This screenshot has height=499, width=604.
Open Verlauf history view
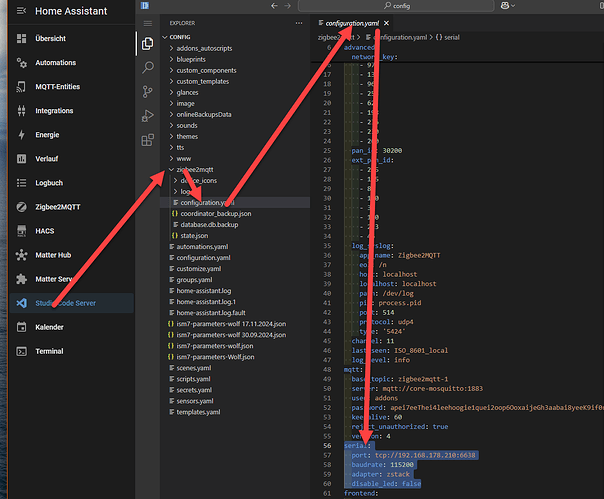[x=71, y=159]
